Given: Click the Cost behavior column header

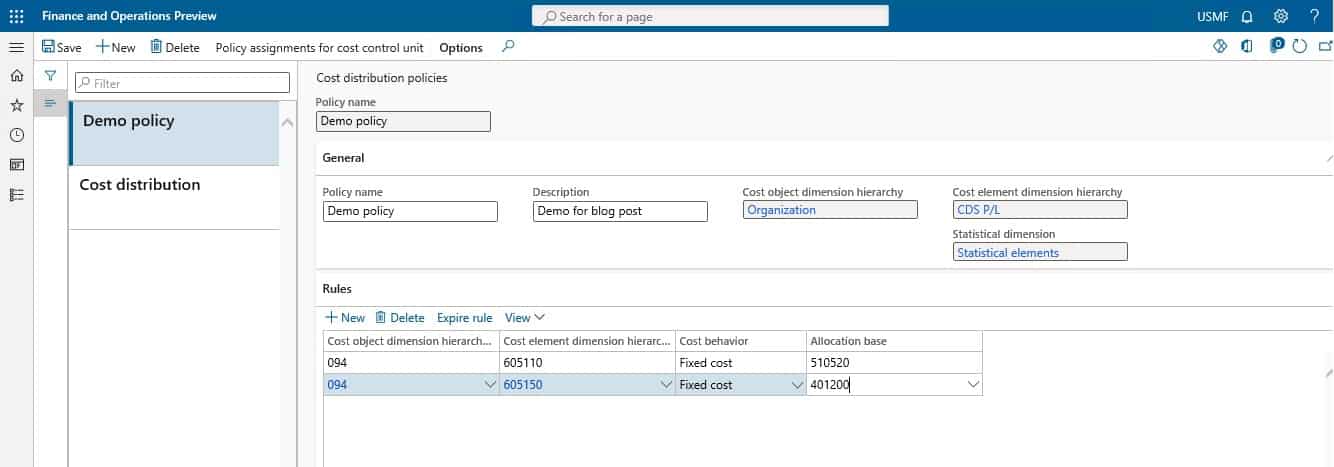Looking at the screenshot, I should click(x=741, y=341).
